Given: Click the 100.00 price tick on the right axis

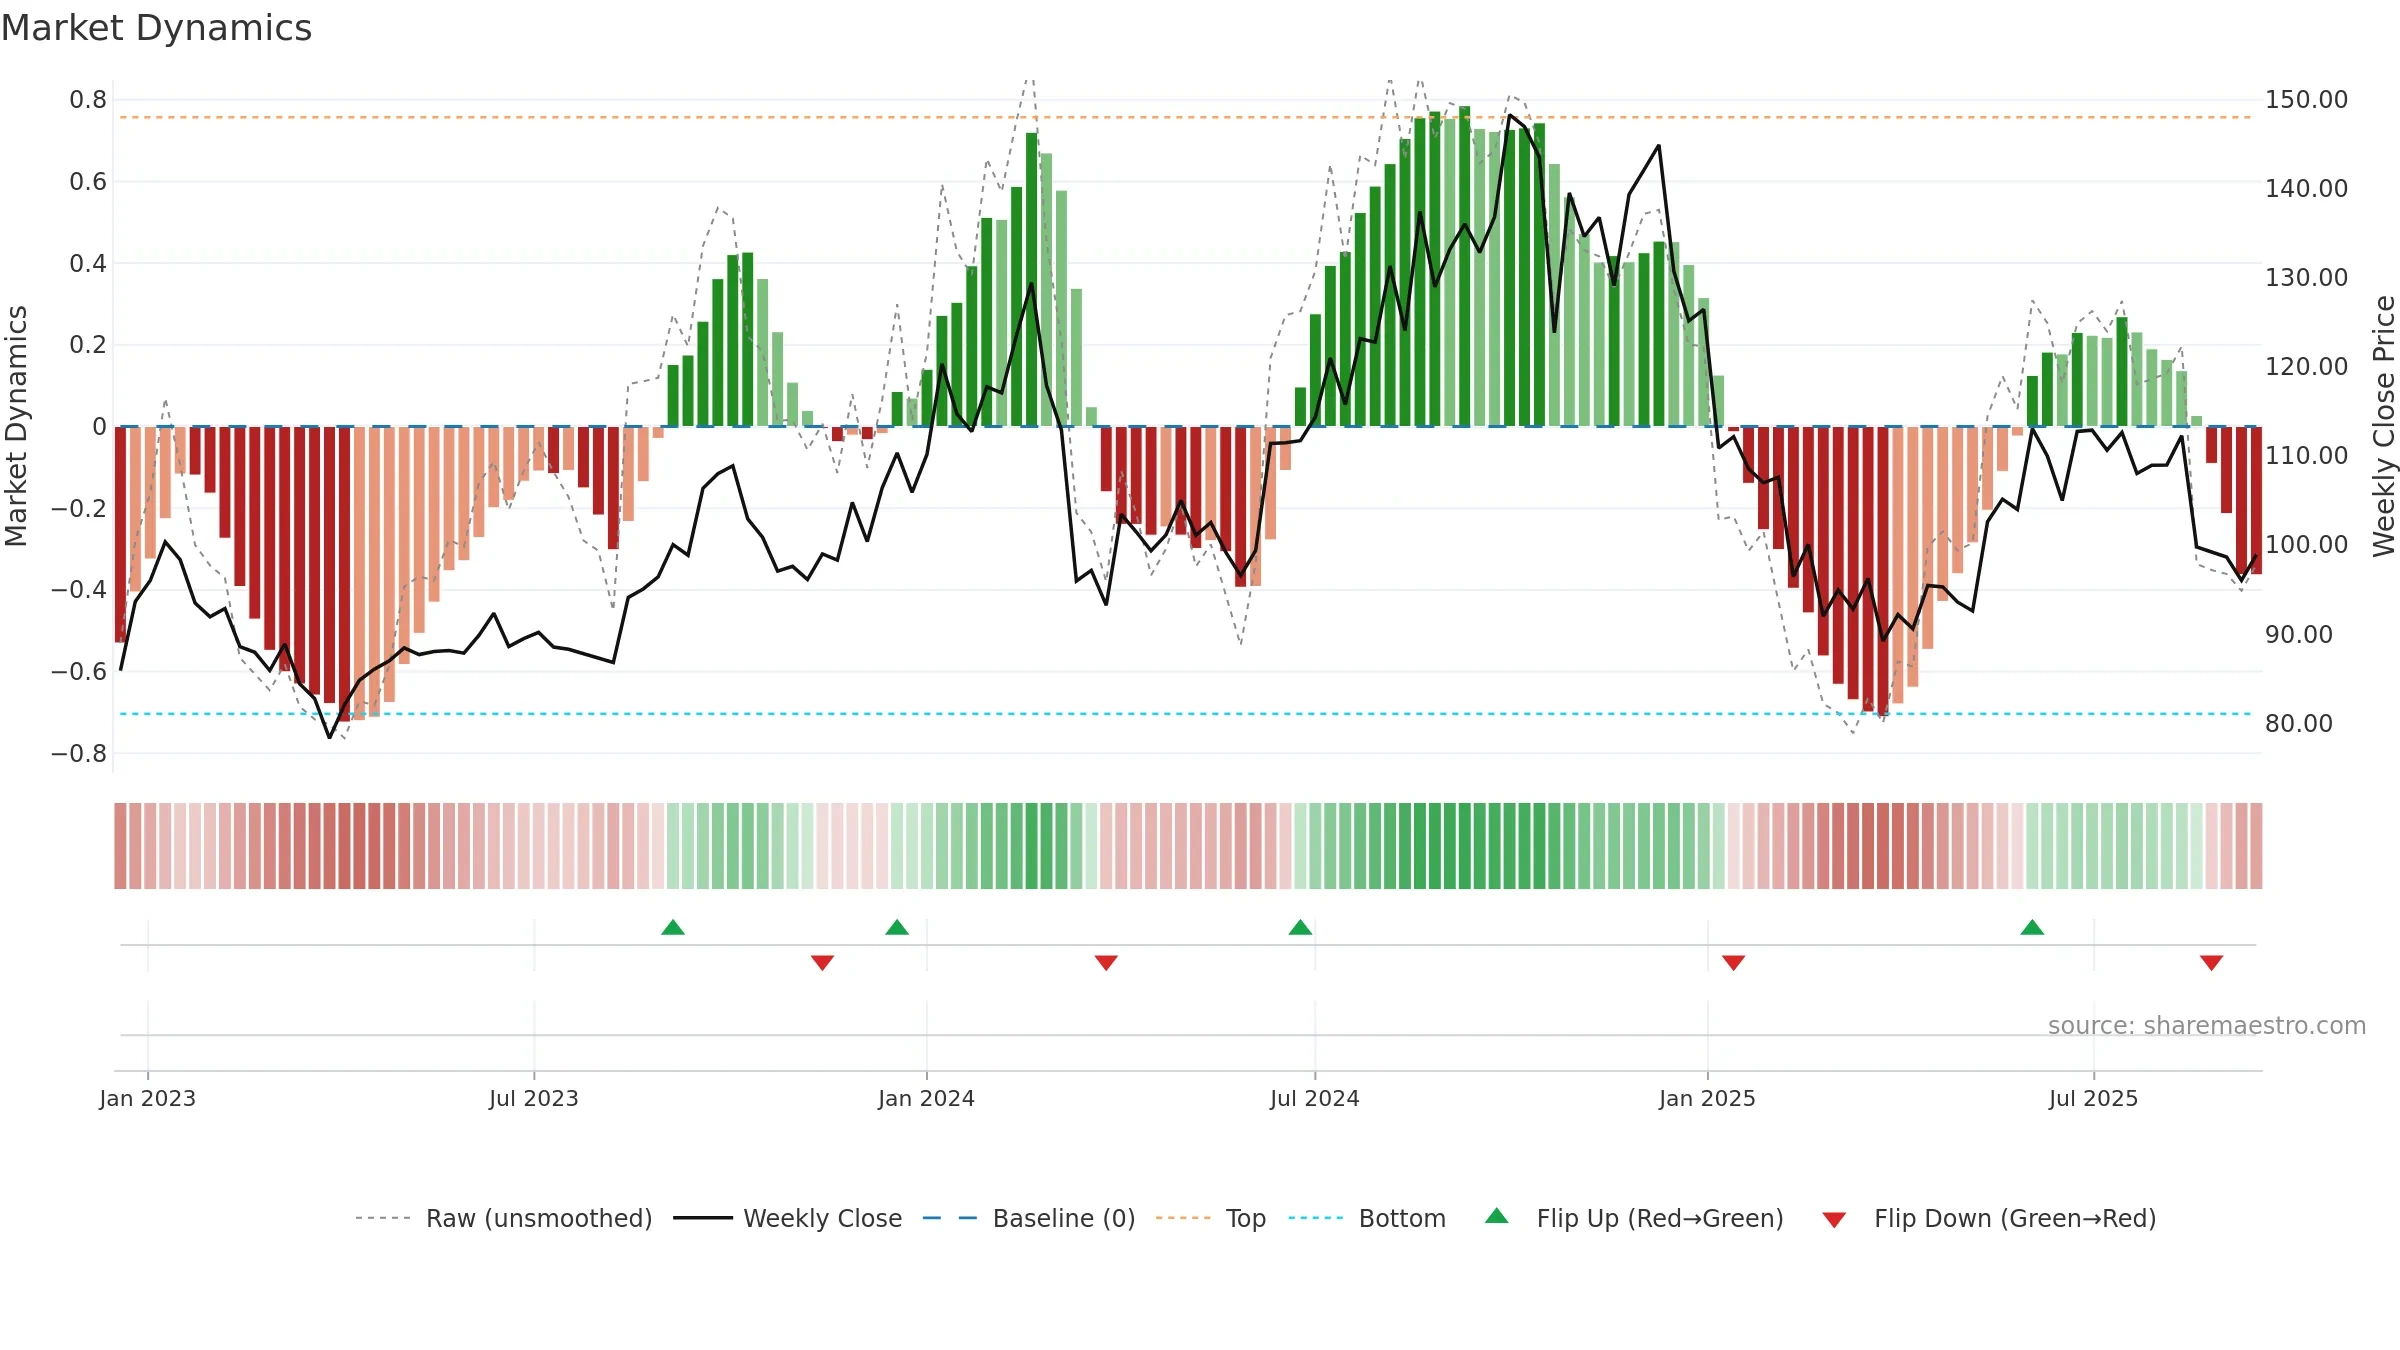Looking at the screenshot, I should pos(2306,545).
